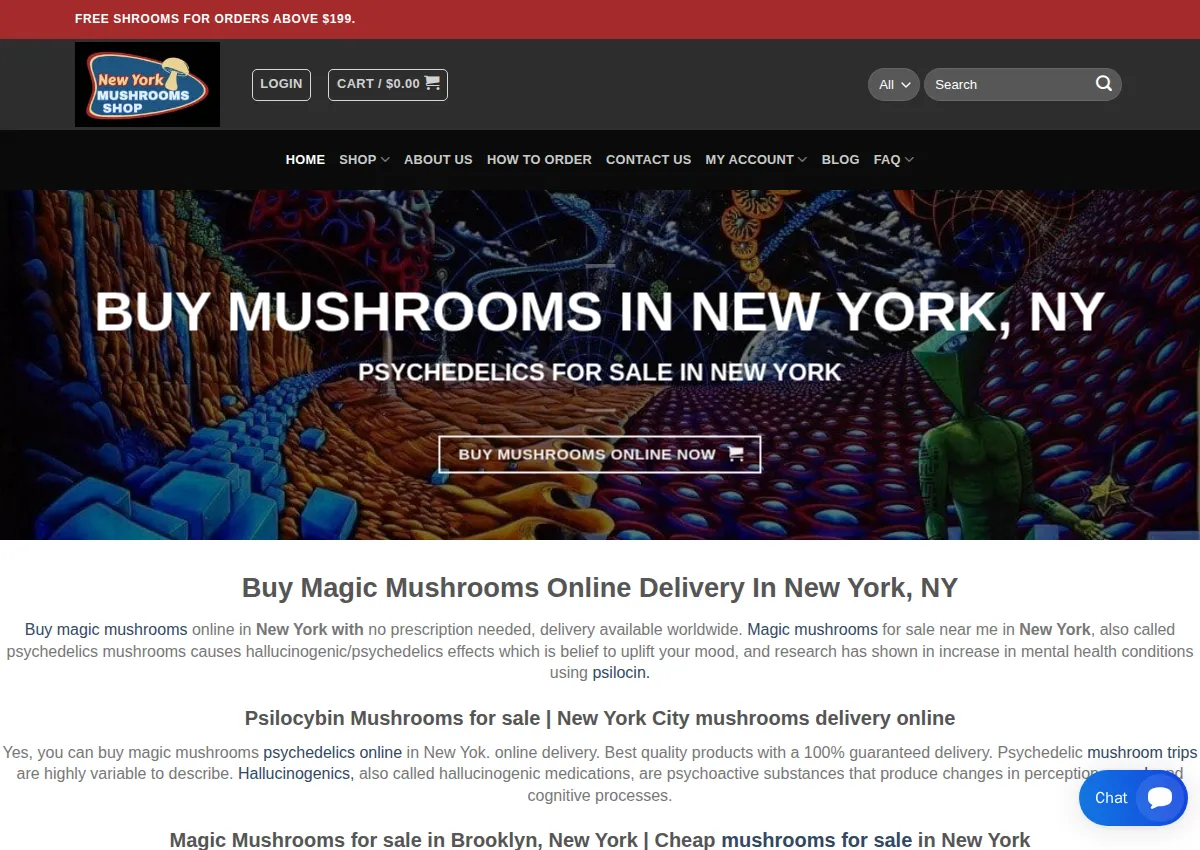Open the CART / $0.00 button
The width and height of the screenshot is (1200, 850).
[x=388, y=84]
